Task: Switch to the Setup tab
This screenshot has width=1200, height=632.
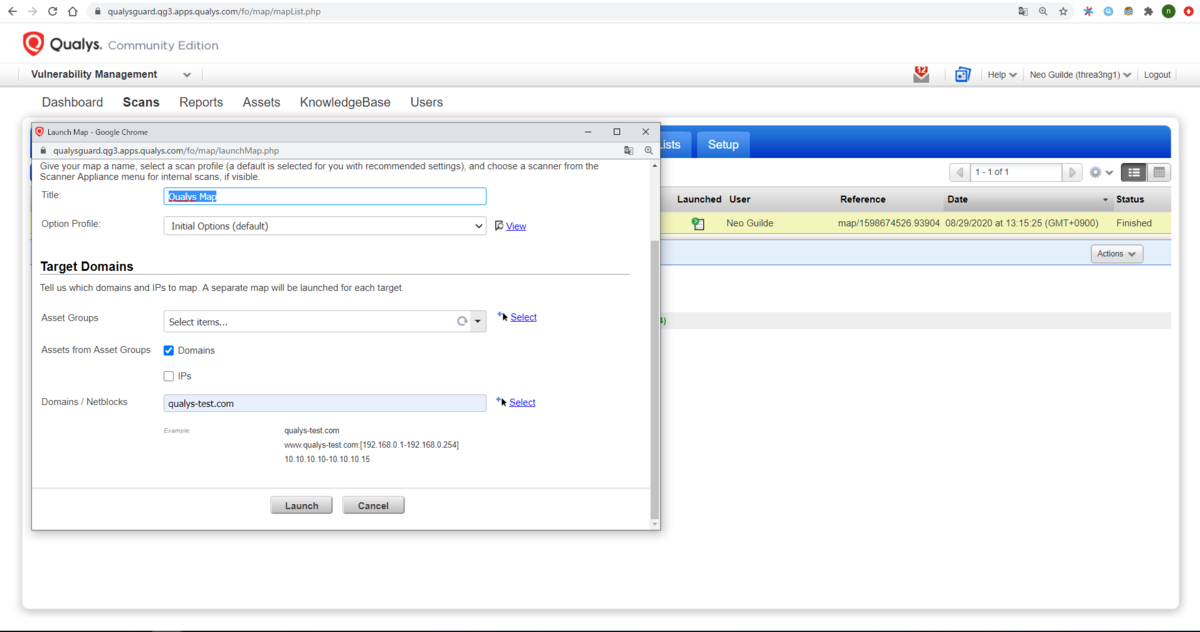Action: tap(723, 144)
